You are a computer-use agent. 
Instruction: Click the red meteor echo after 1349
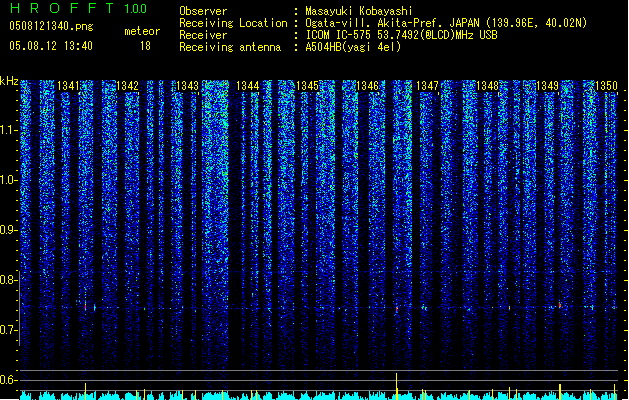click(x=560, y=306)
